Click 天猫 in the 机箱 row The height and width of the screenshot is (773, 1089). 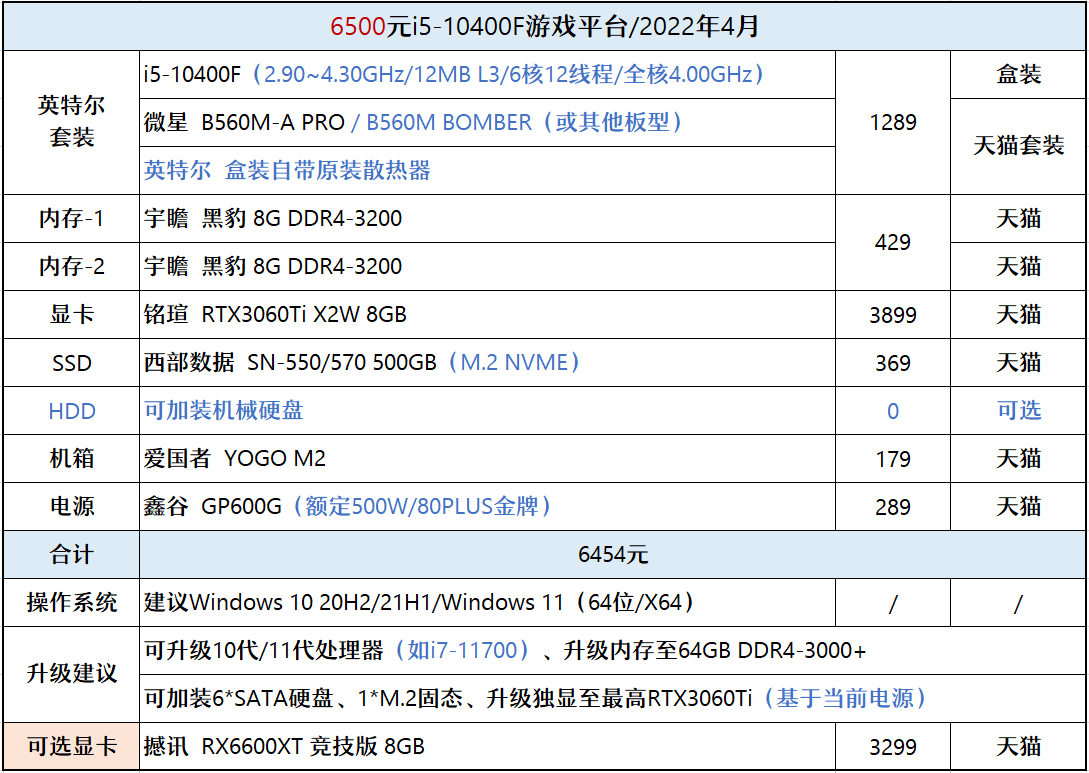click(x=1018, y=459)
